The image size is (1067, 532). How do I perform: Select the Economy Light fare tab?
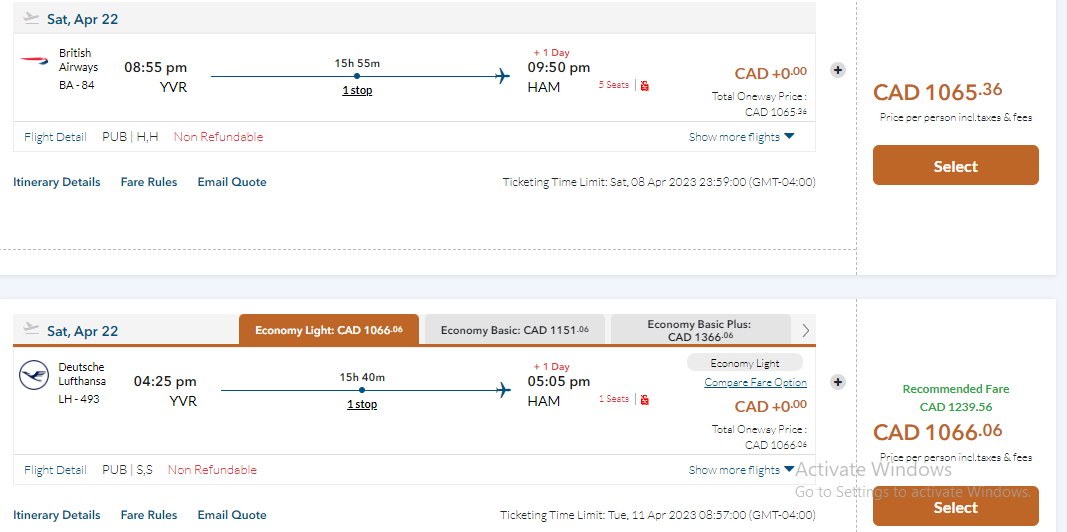click(328, 330)
